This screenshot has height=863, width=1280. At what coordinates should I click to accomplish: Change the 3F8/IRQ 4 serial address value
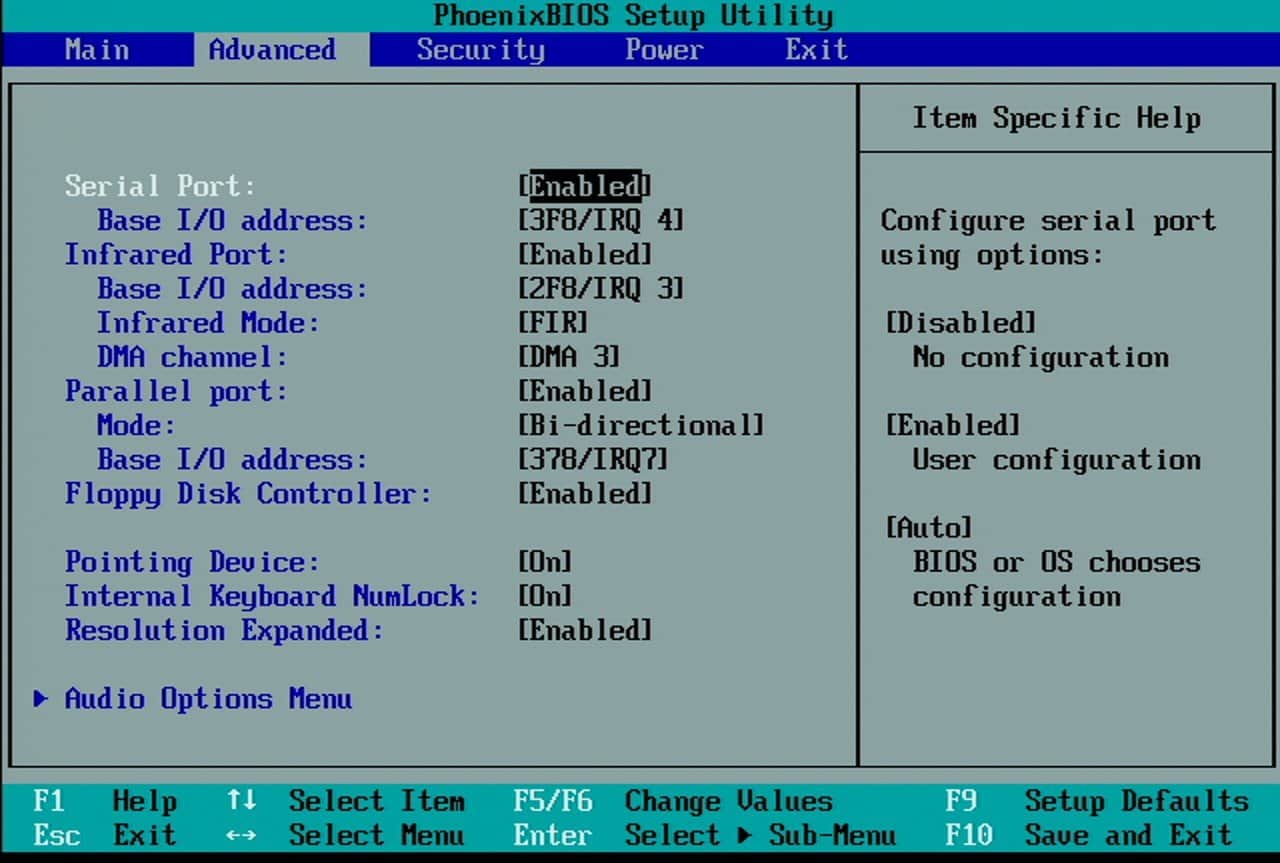coord(601,220)
